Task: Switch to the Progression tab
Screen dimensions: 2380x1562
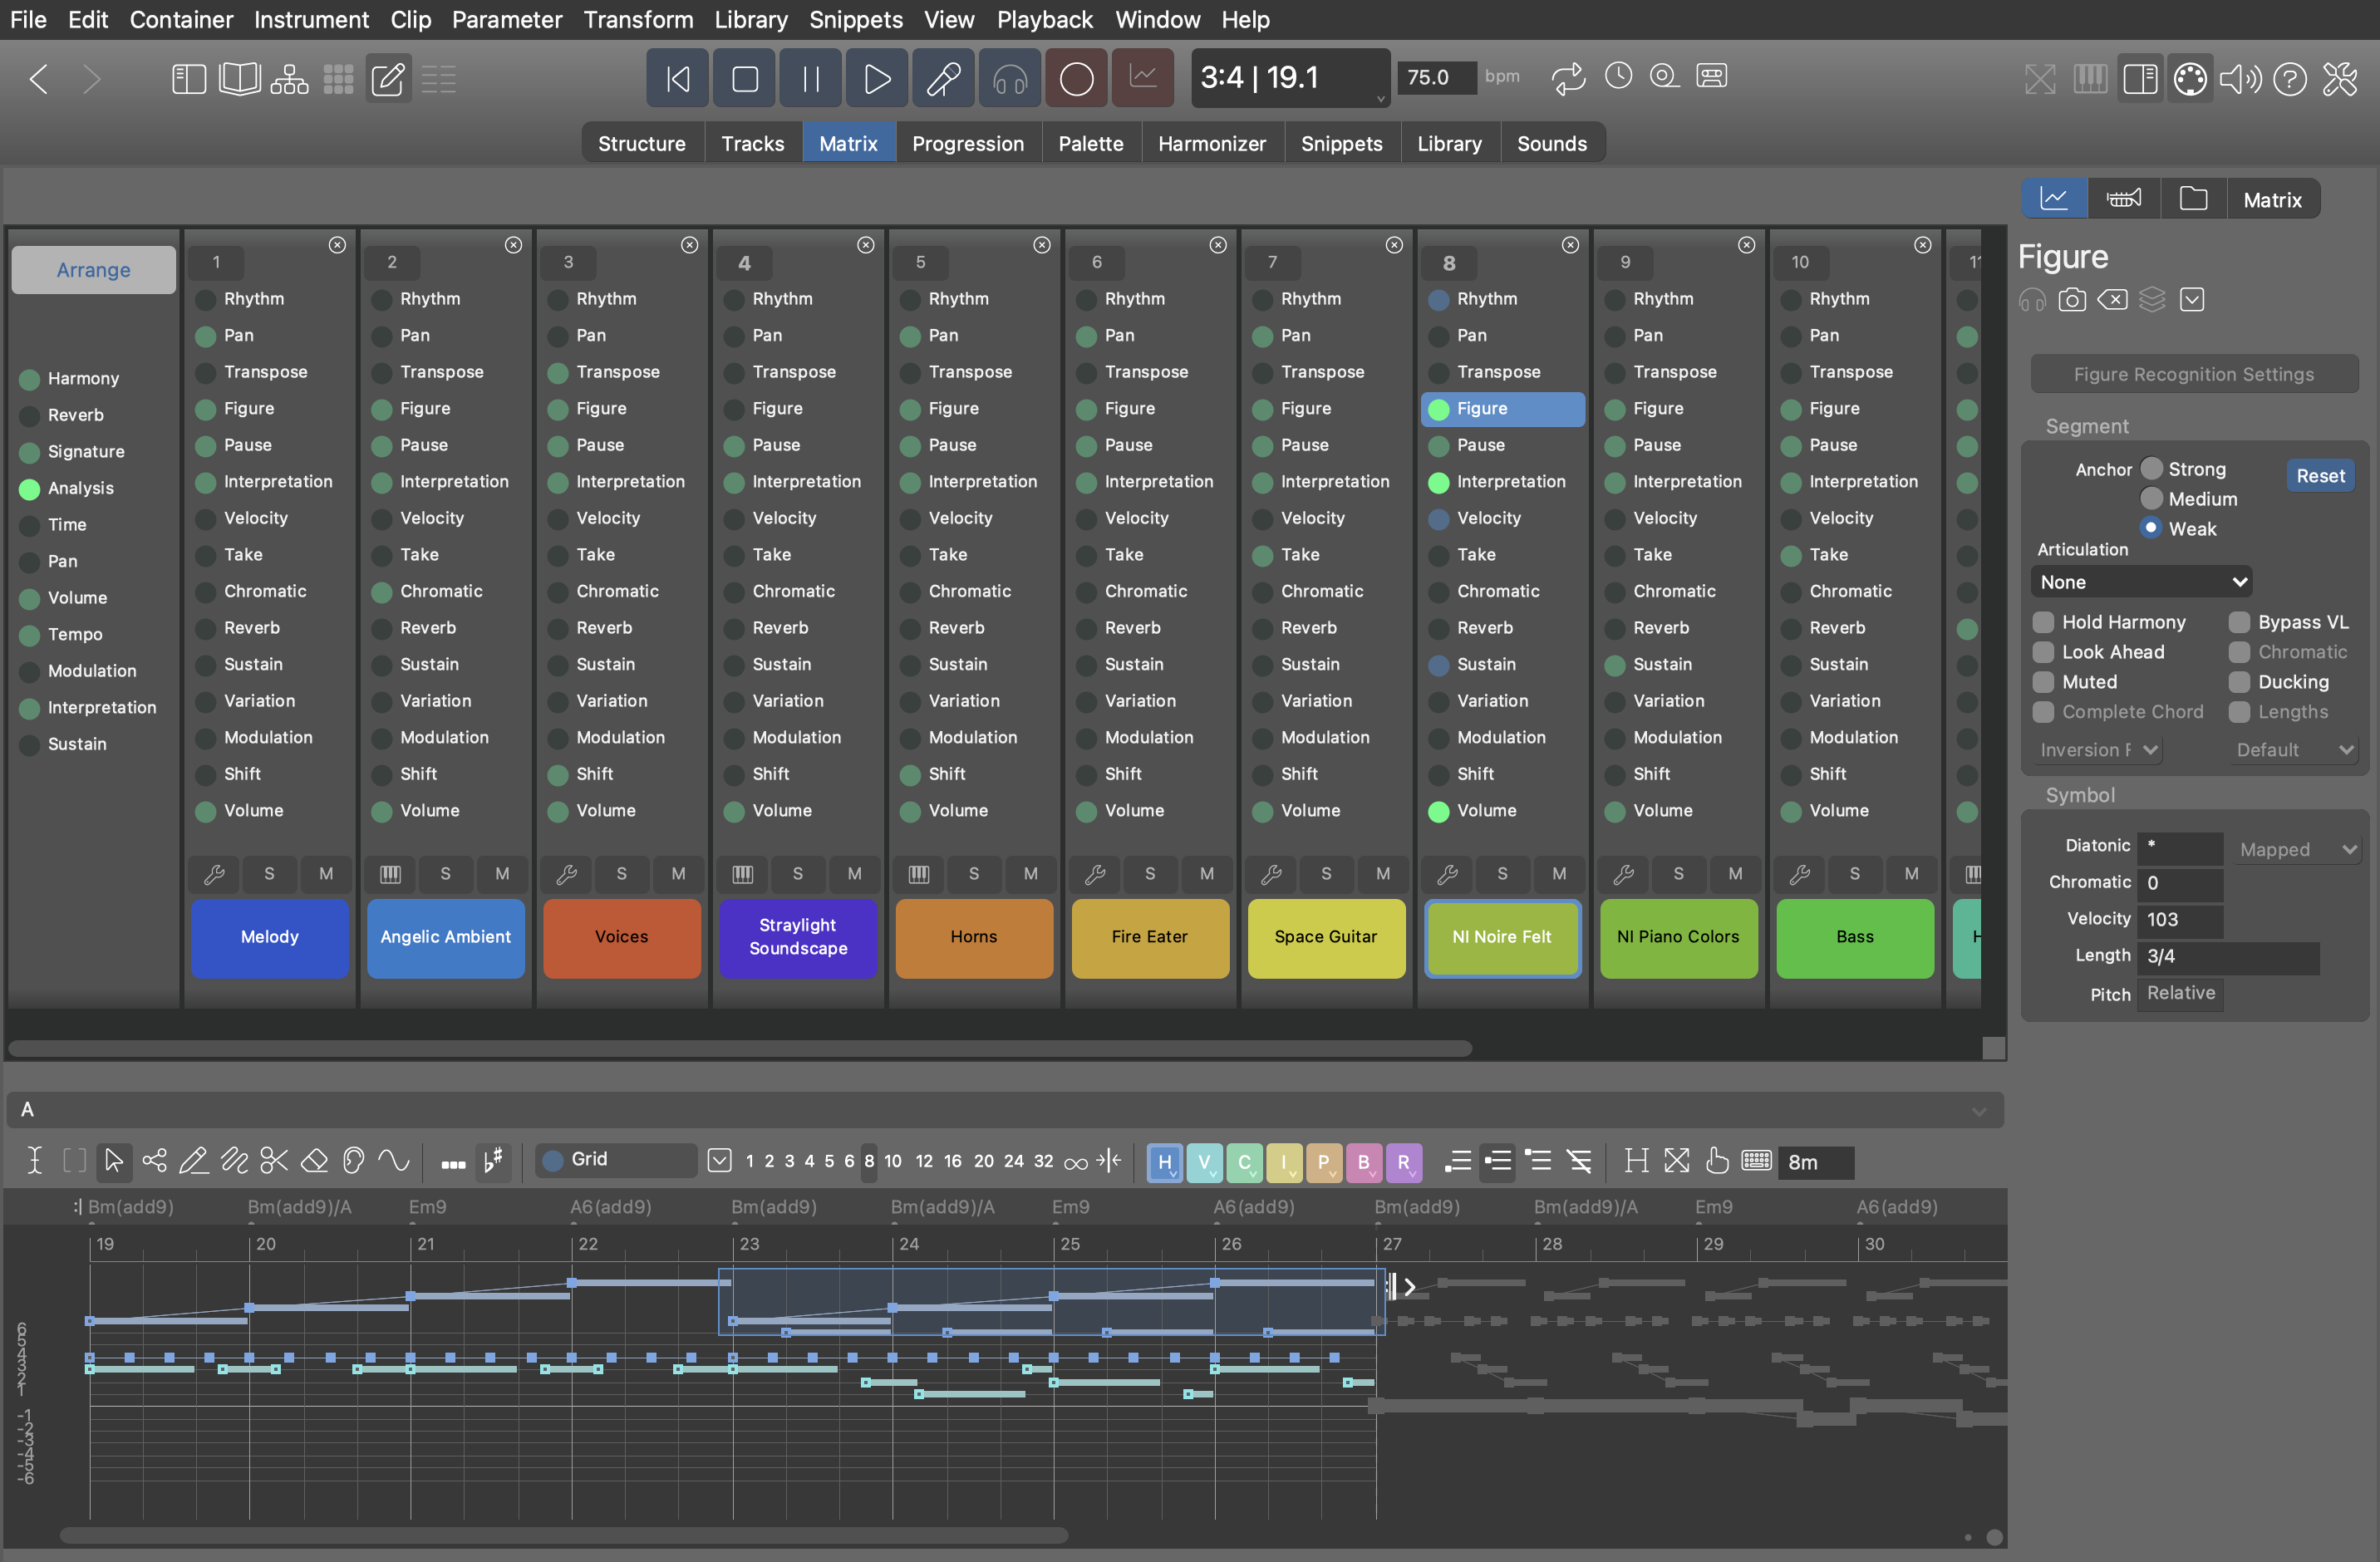Action: 967,143
